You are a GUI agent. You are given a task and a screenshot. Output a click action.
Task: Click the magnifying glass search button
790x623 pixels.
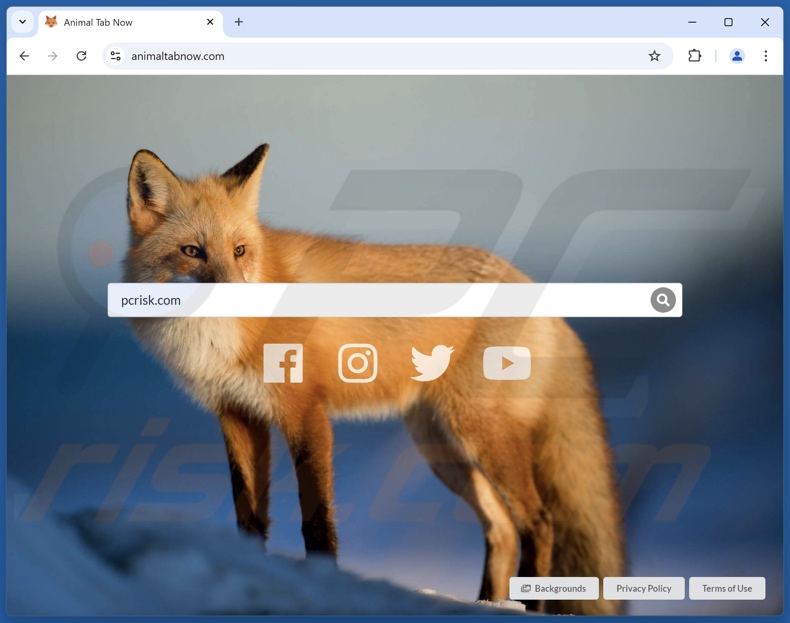(x=663, y=300)
